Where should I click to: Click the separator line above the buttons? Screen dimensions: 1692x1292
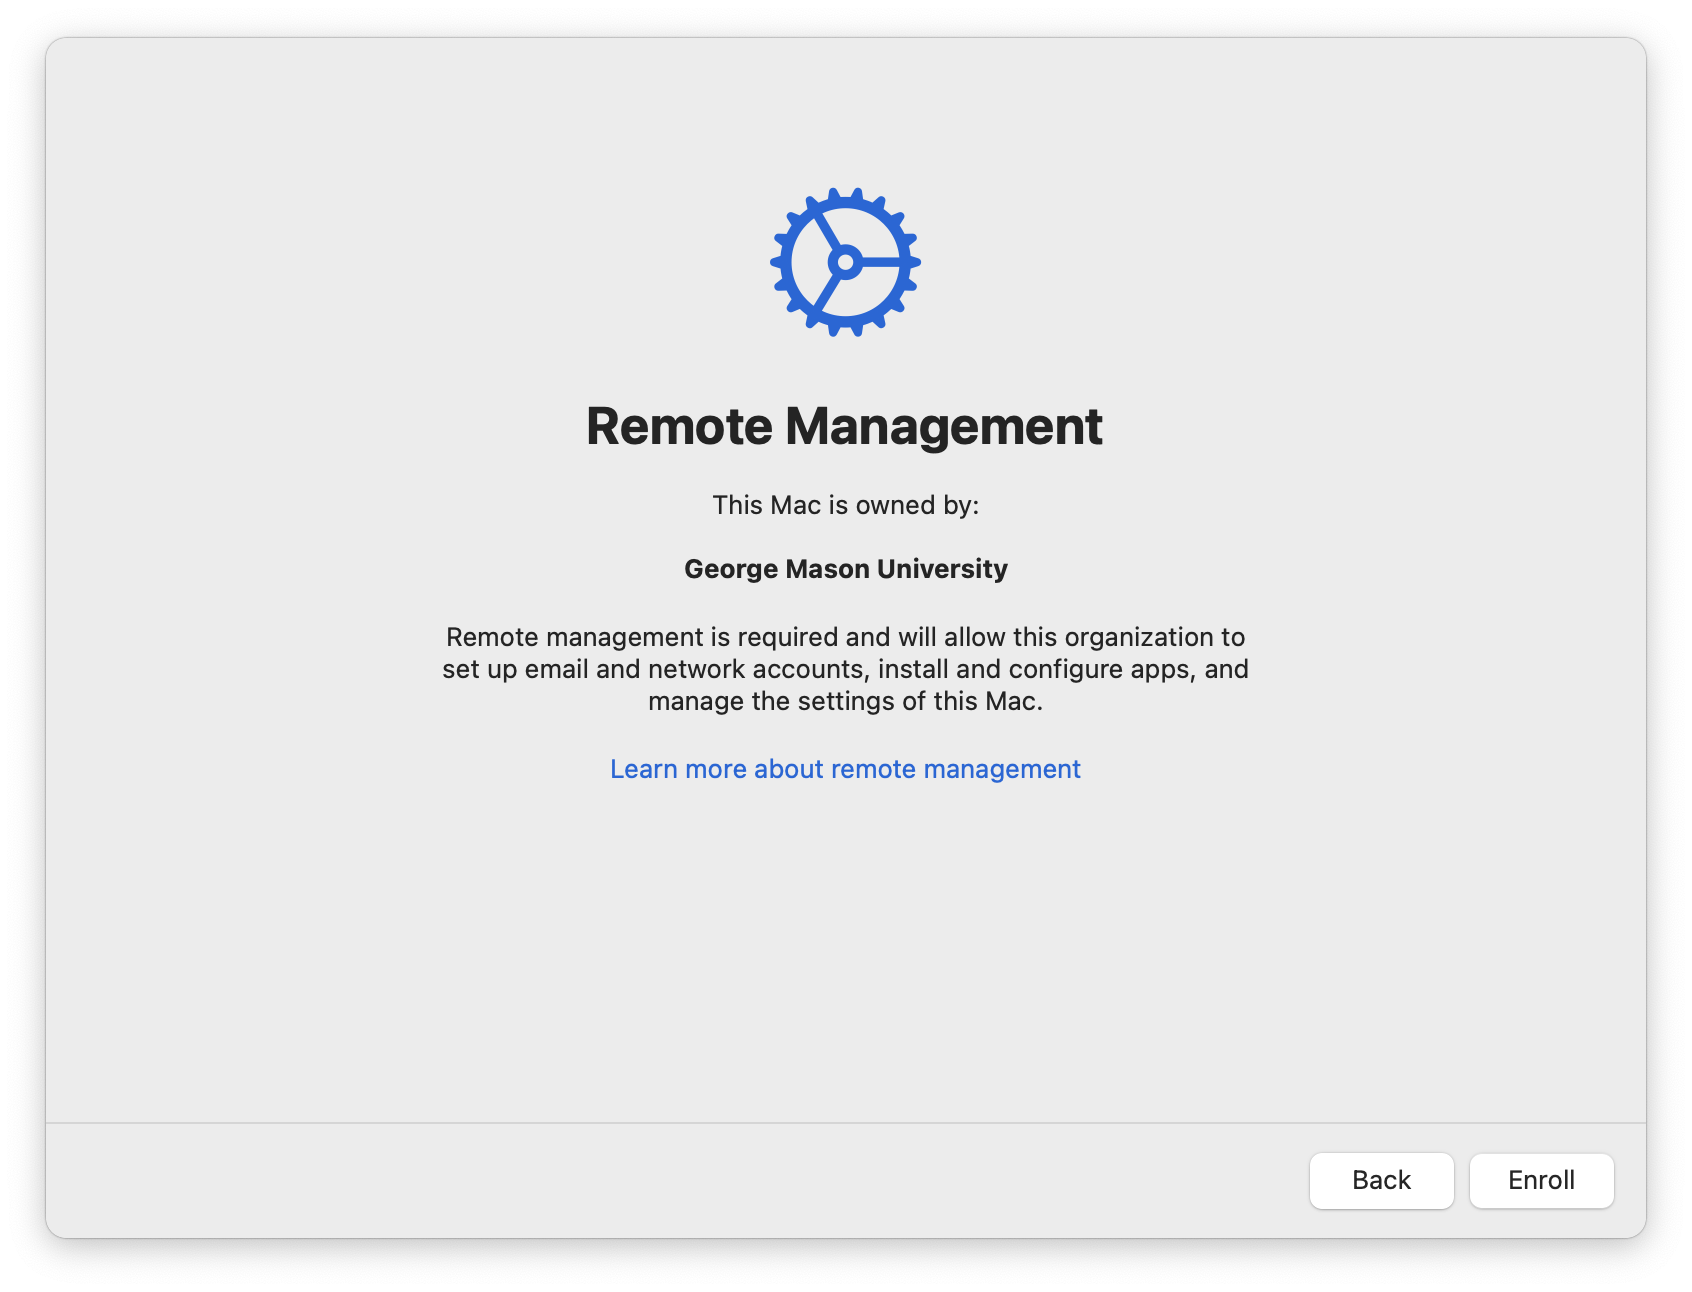(x=845, y=1122)
